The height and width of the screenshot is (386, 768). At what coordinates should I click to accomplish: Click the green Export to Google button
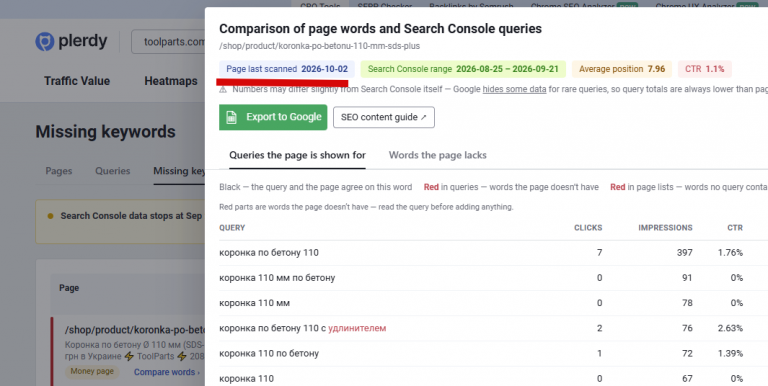(273, 117)
